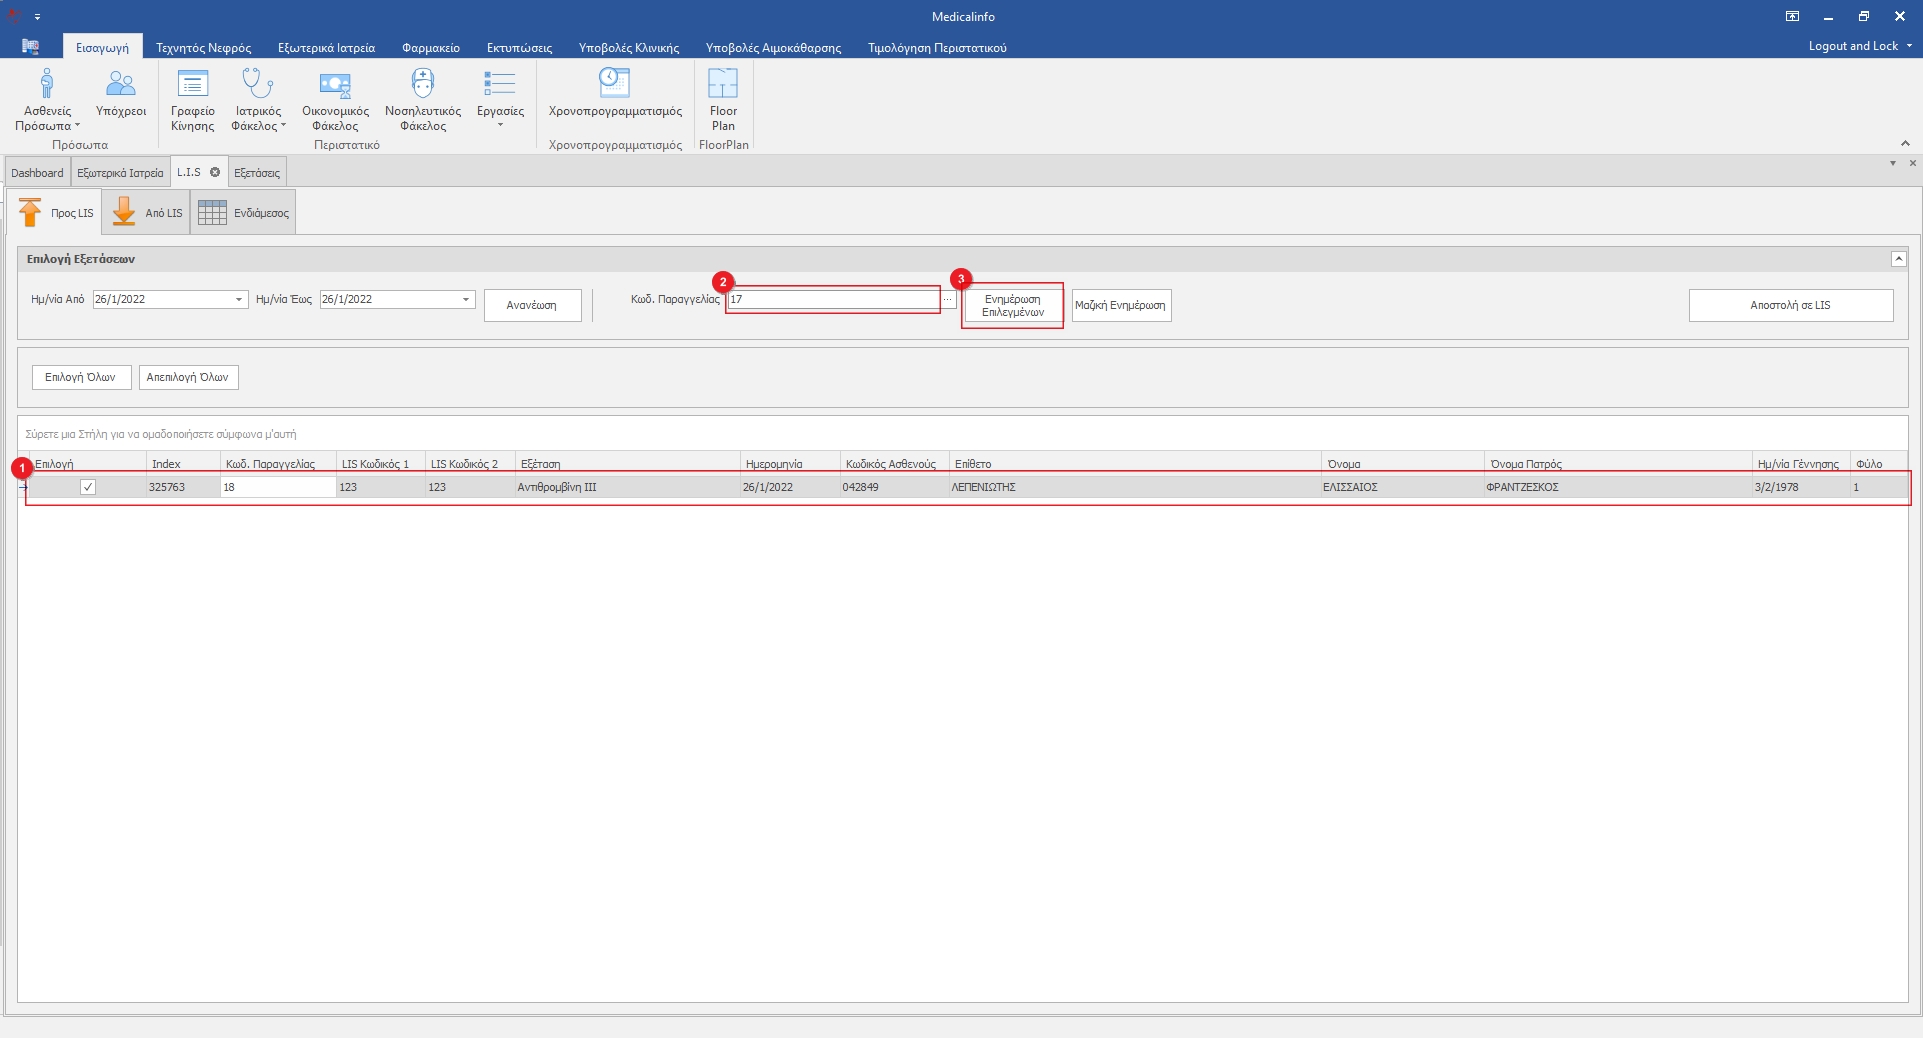Expand the Ημ/νία Έως date dropdown

pyautogui.click(x=466, y=300)
